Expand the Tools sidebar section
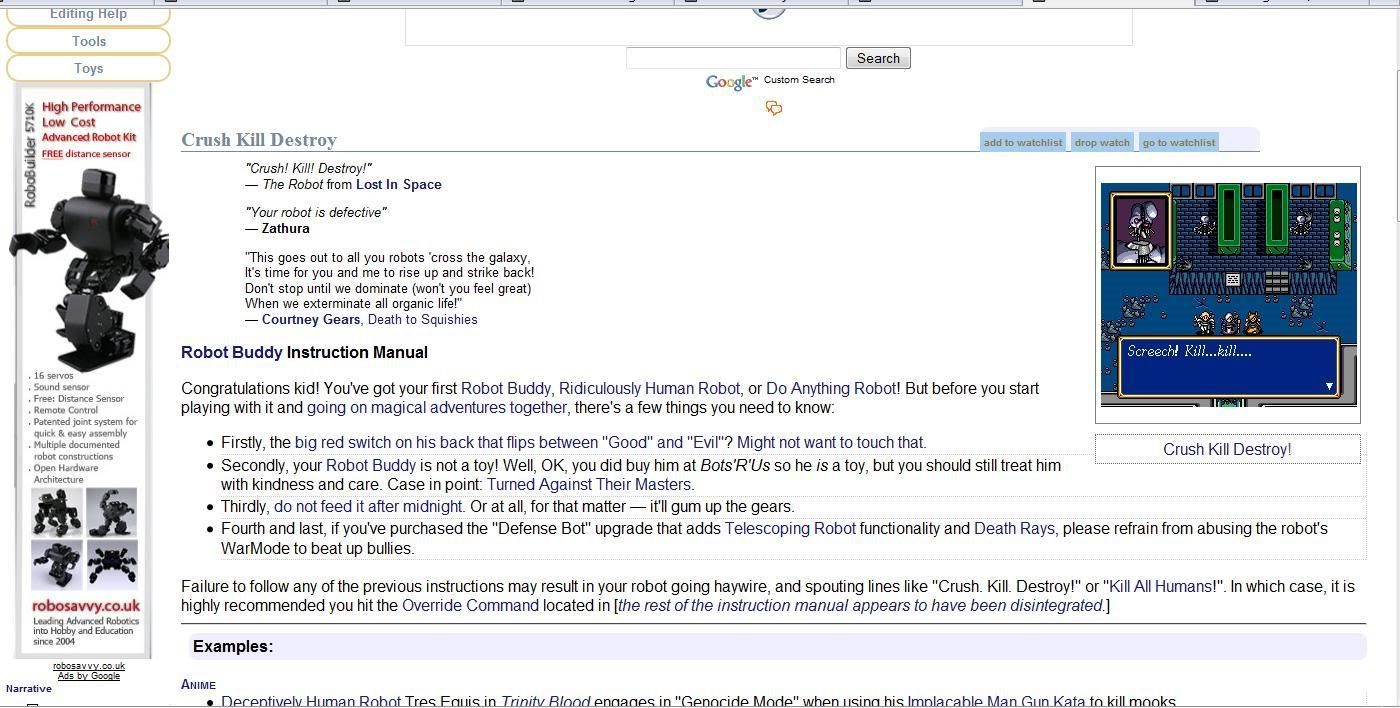The height and width of the screenshot is (708, 1400). tap(88, 41)
